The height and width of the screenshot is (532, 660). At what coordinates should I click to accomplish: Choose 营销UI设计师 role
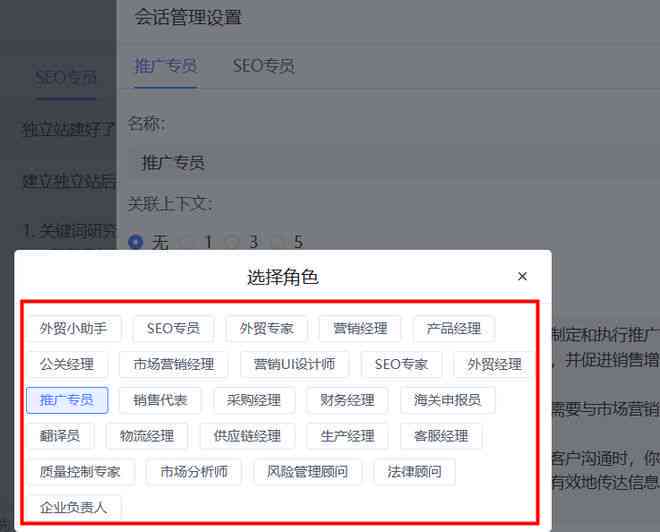coord(295,364)
